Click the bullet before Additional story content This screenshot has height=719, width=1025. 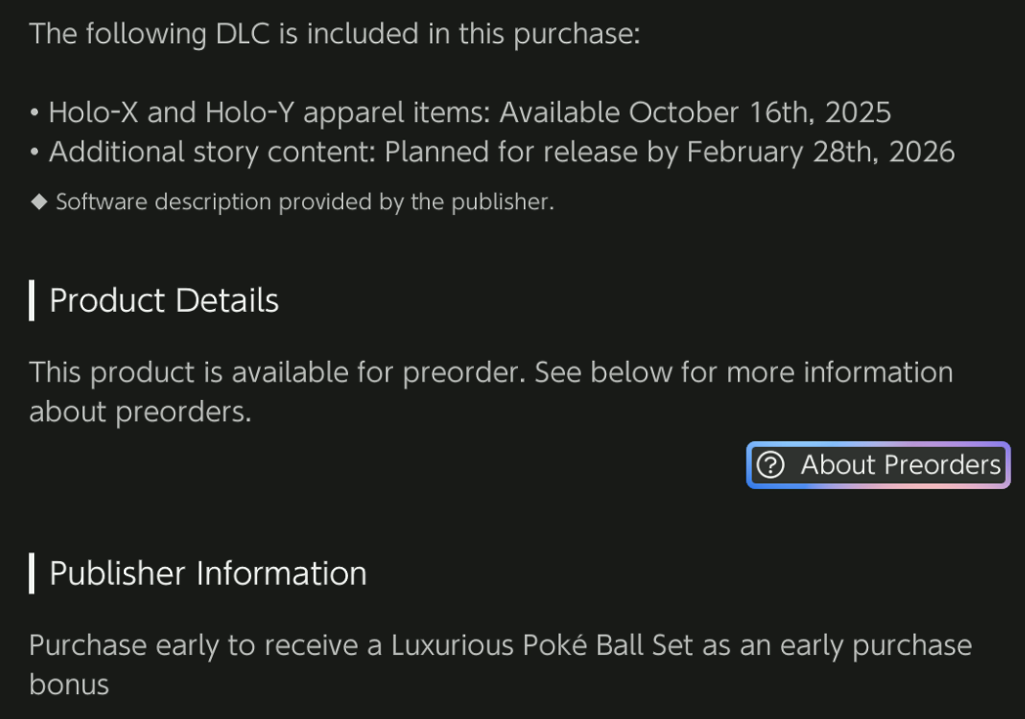(35, 153)
